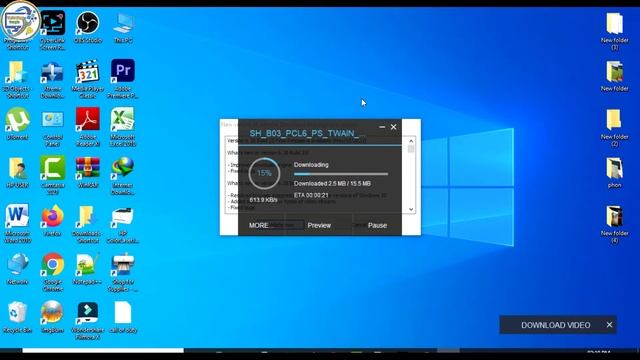The width and height of the screenshot is (640, 360).
Task: Minimize the download progress dialog
Action: point(382,127)
